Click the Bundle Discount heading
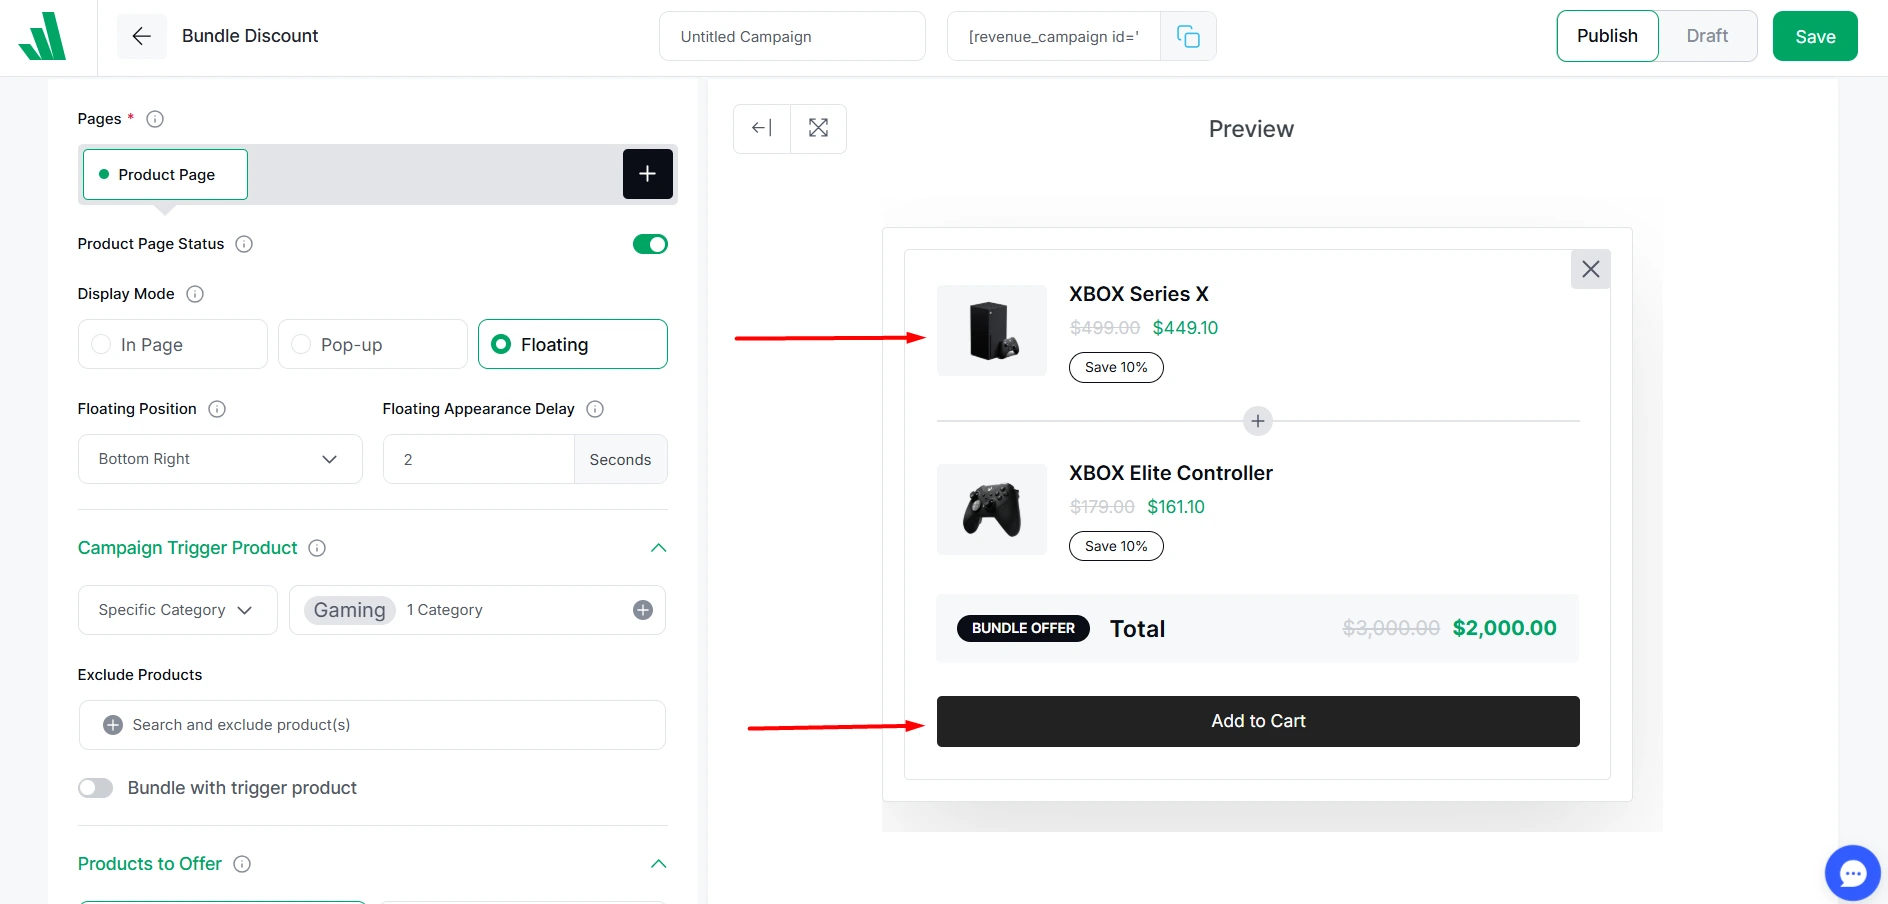This screenshot has height=904, width=1888. point(250,36)
